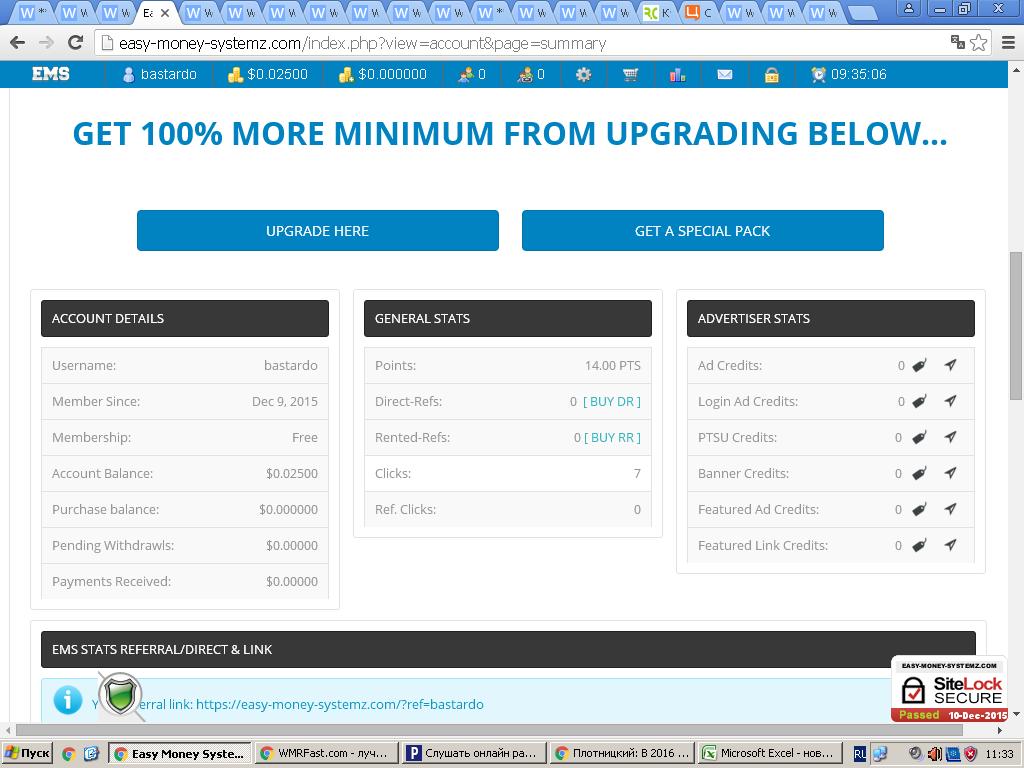Click the $0.02500 account balance coins icon

235,74
